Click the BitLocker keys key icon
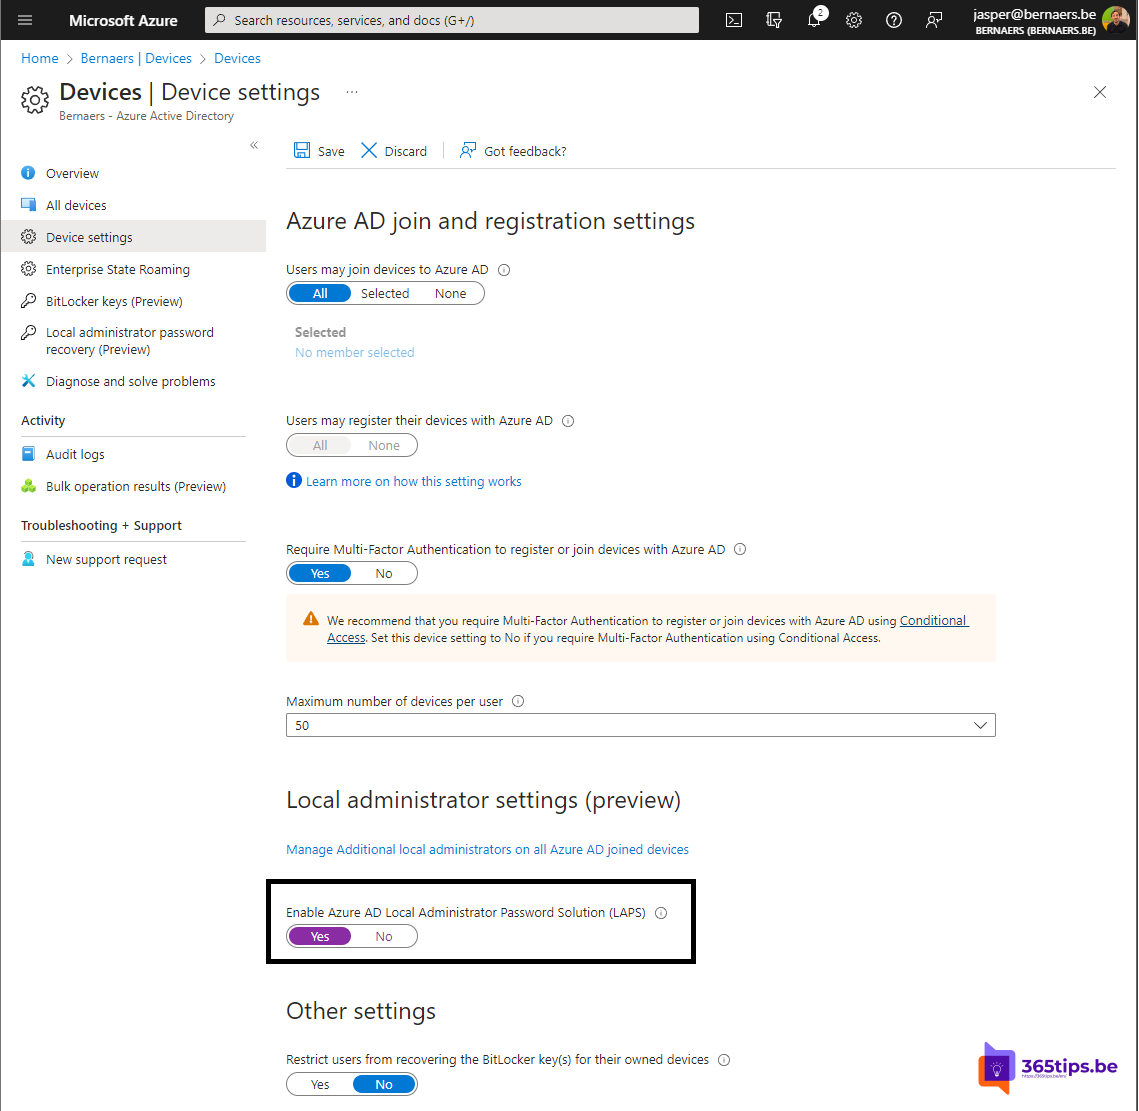 click(x=28, y=301)
